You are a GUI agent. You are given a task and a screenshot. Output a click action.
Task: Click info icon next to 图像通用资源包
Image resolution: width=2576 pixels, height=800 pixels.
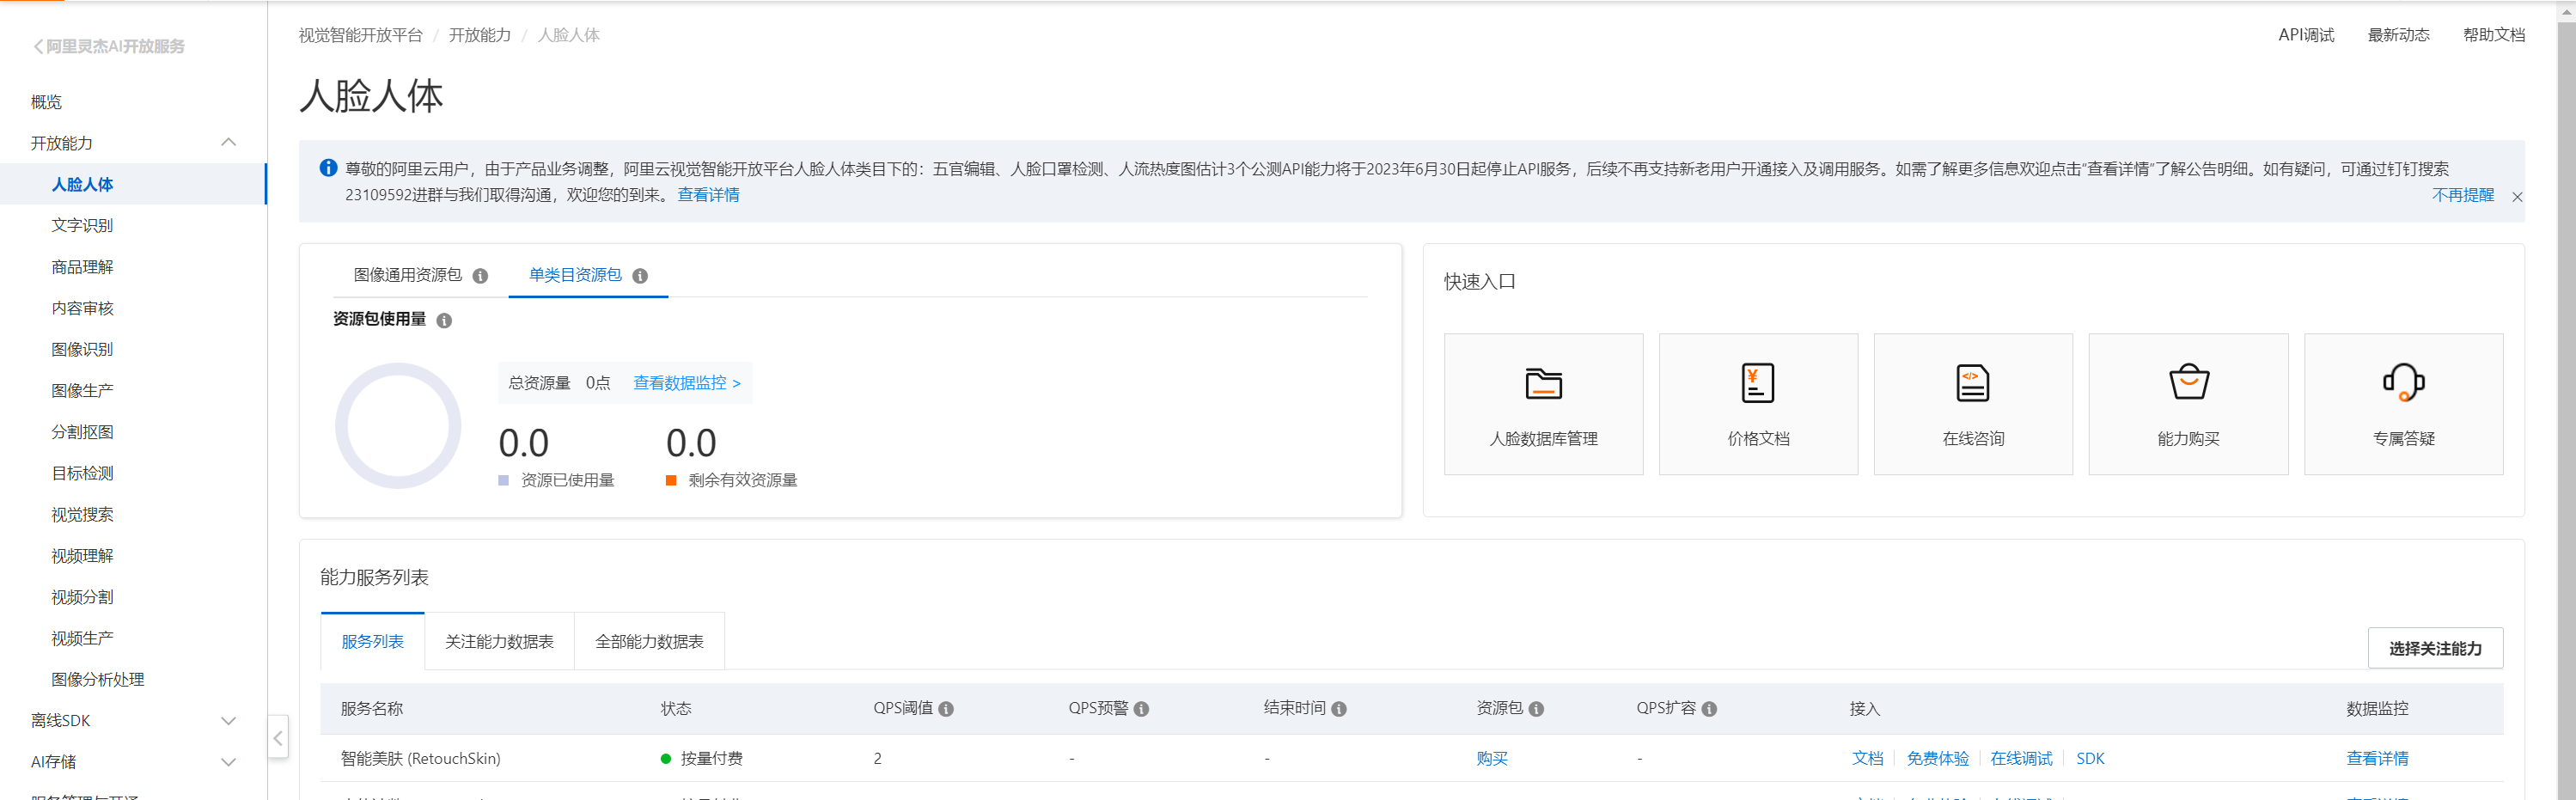pos(480,276)
